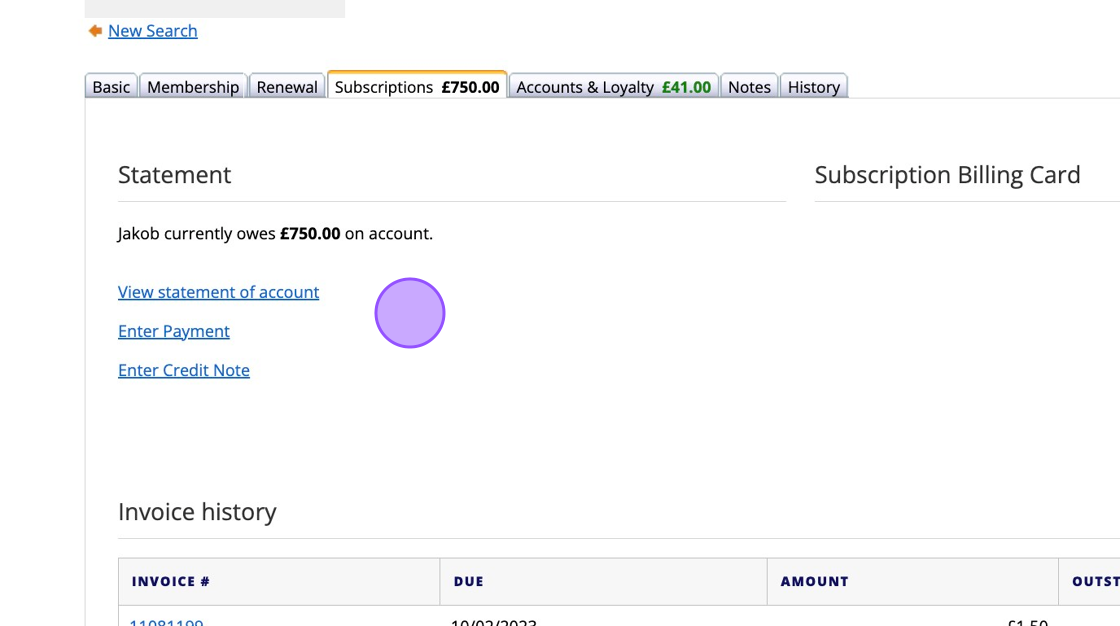Select the Subscriptions £750.00 tab
This screenshot has height=626, width=1120.
pos(416,87)
